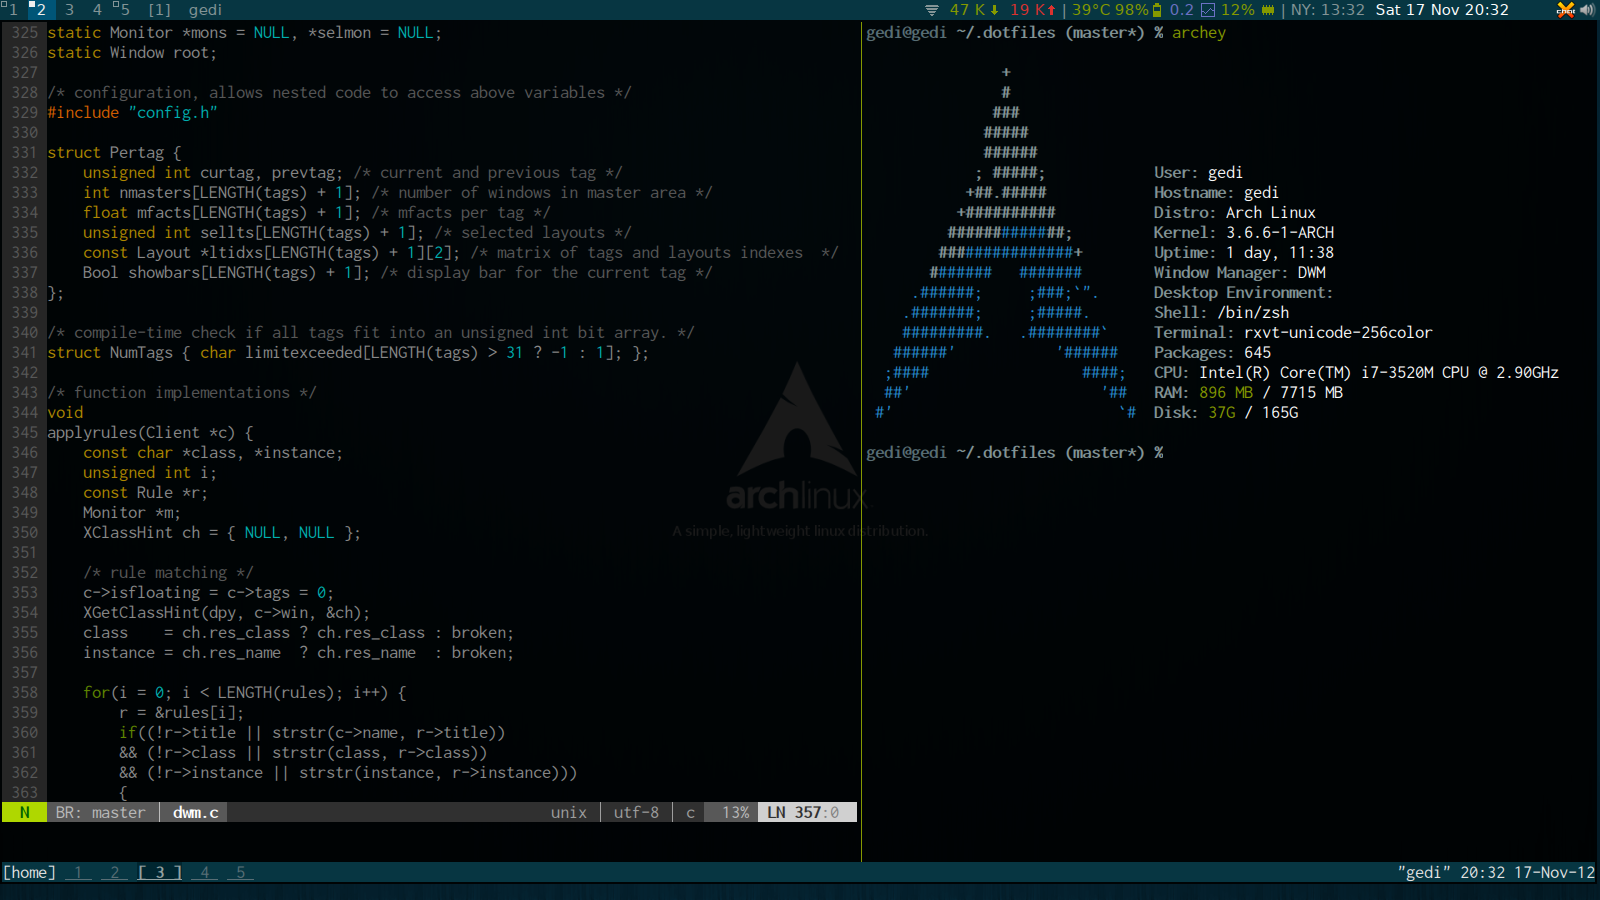Click the Packages: 645 line

click(x=1212, y=352)
